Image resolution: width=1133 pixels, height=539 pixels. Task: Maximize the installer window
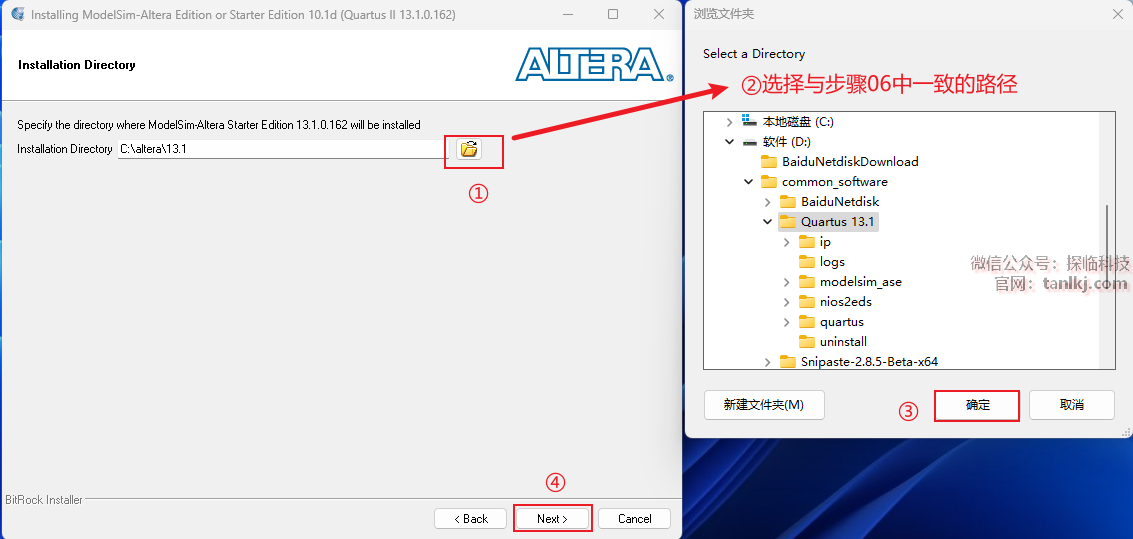(x=613, y=14)
